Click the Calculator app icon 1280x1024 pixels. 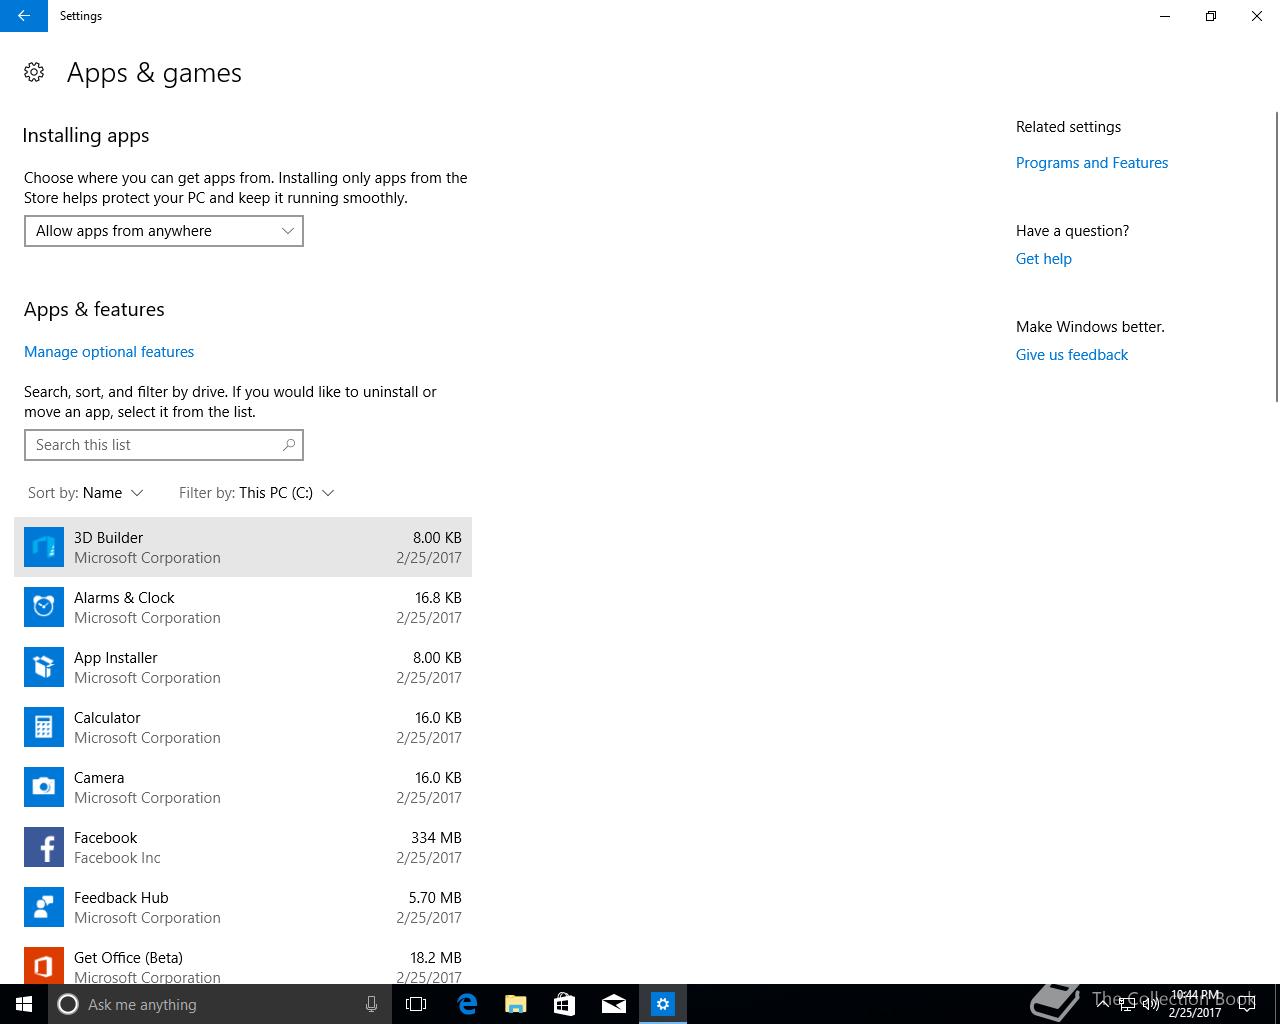[x=44, y=727]
